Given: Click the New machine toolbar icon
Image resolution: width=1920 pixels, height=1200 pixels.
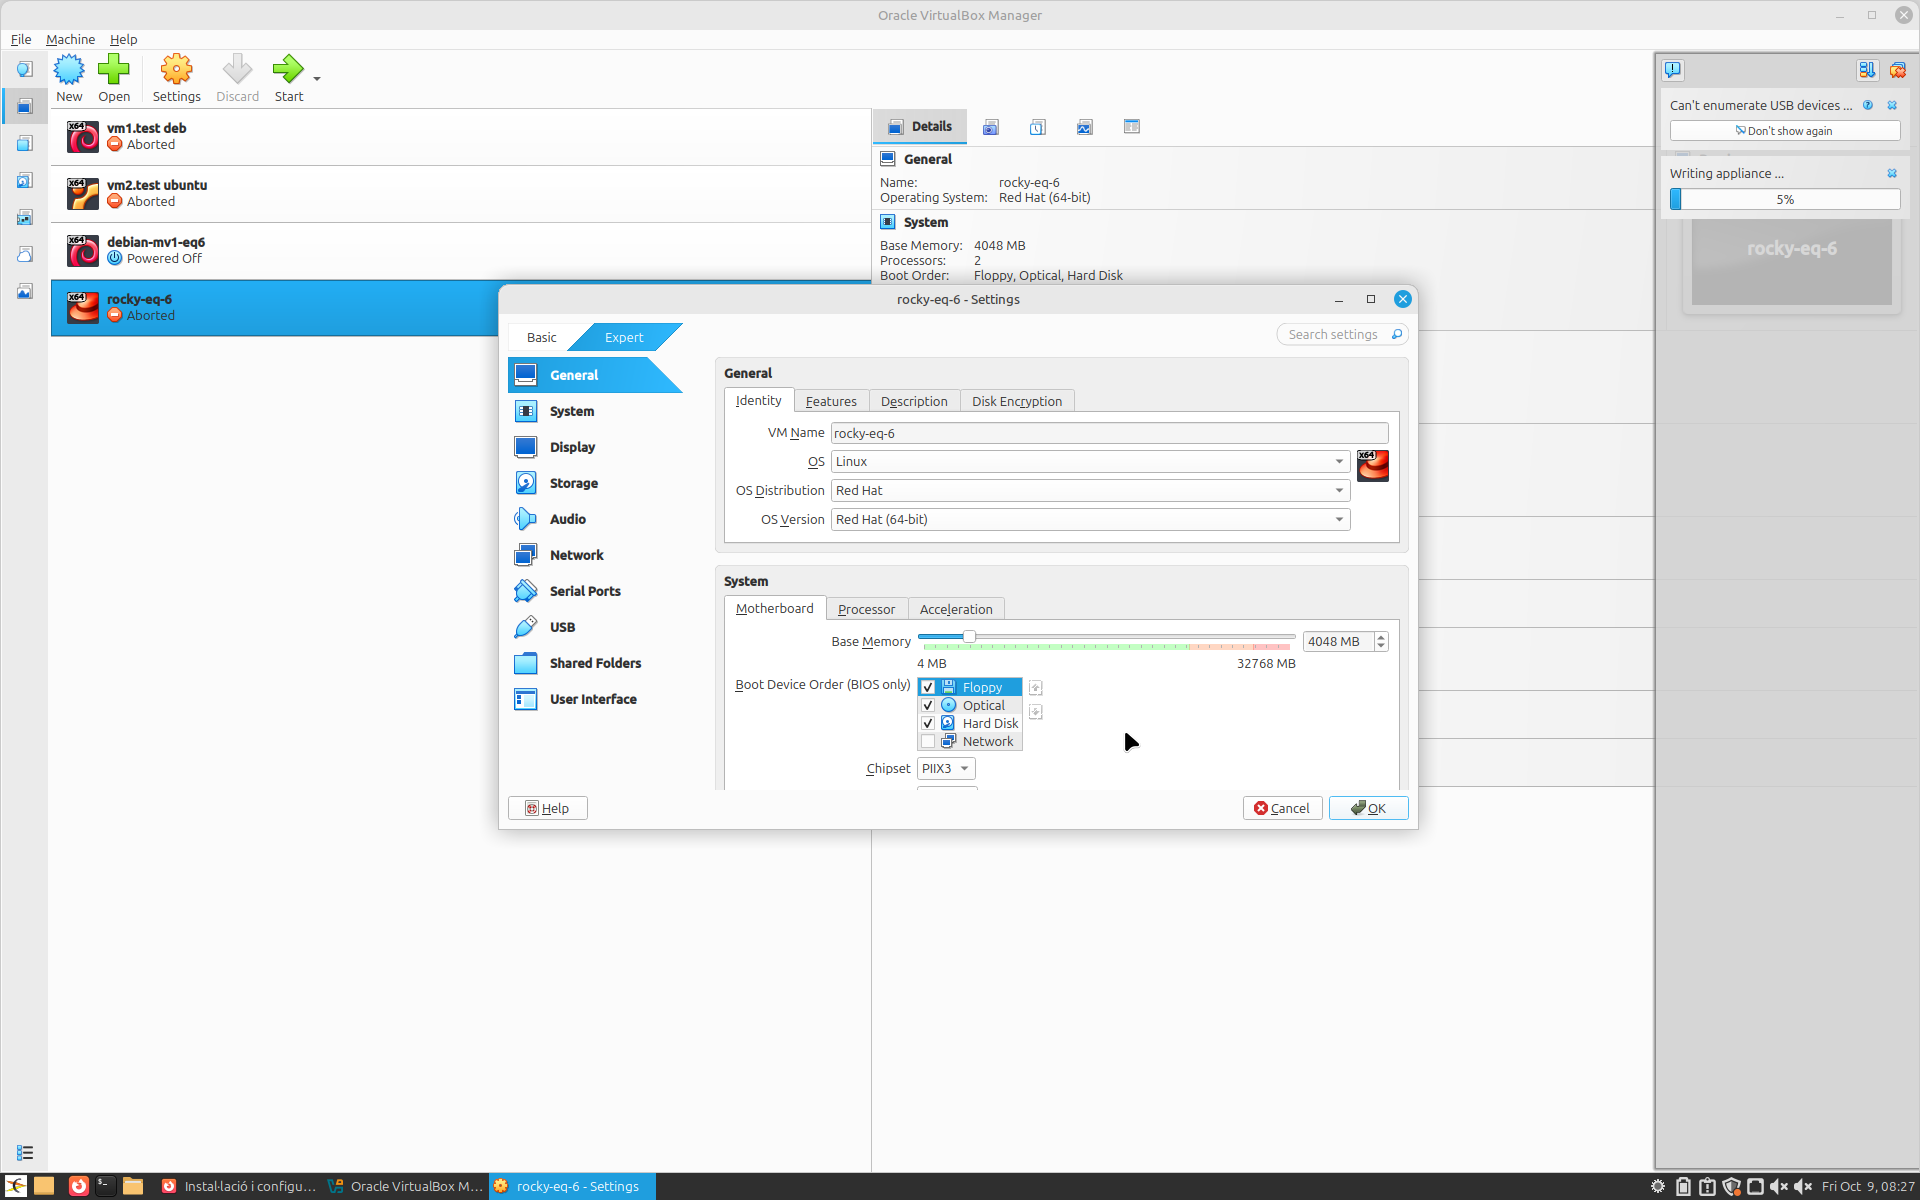Looking at the screenshot, I should coord(69,78).
